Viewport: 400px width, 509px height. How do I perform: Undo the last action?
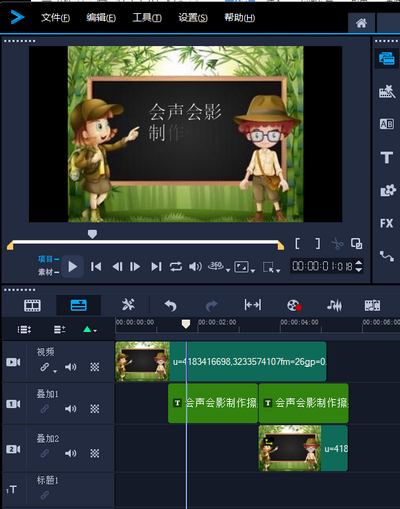[x=171, y=305]
